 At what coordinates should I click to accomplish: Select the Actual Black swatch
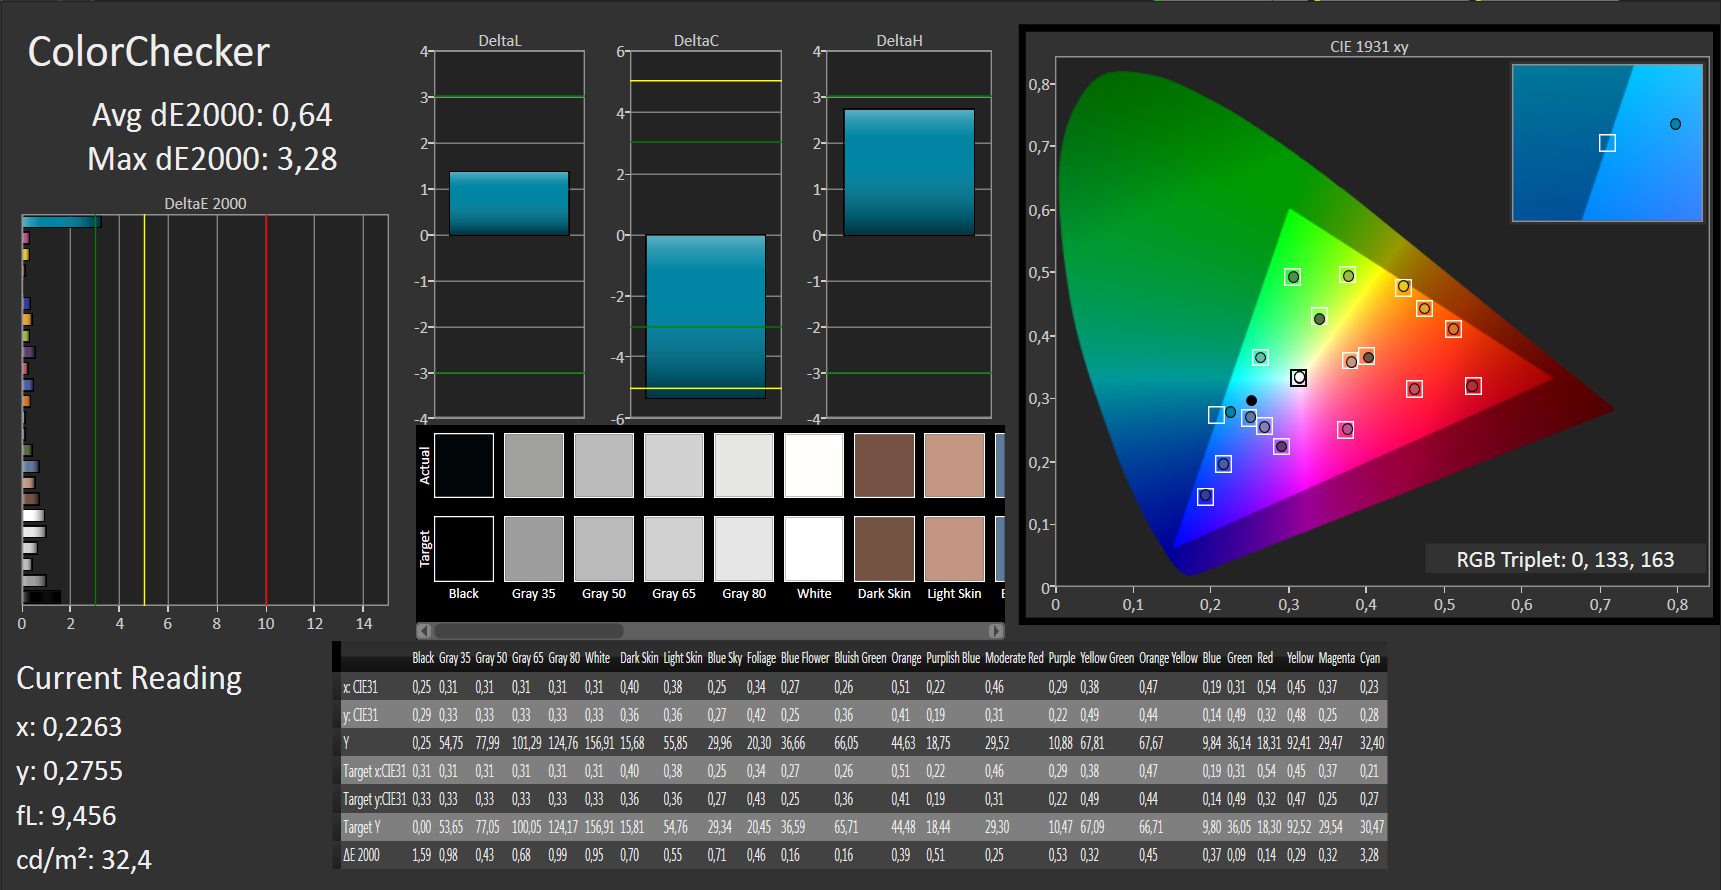464,465
